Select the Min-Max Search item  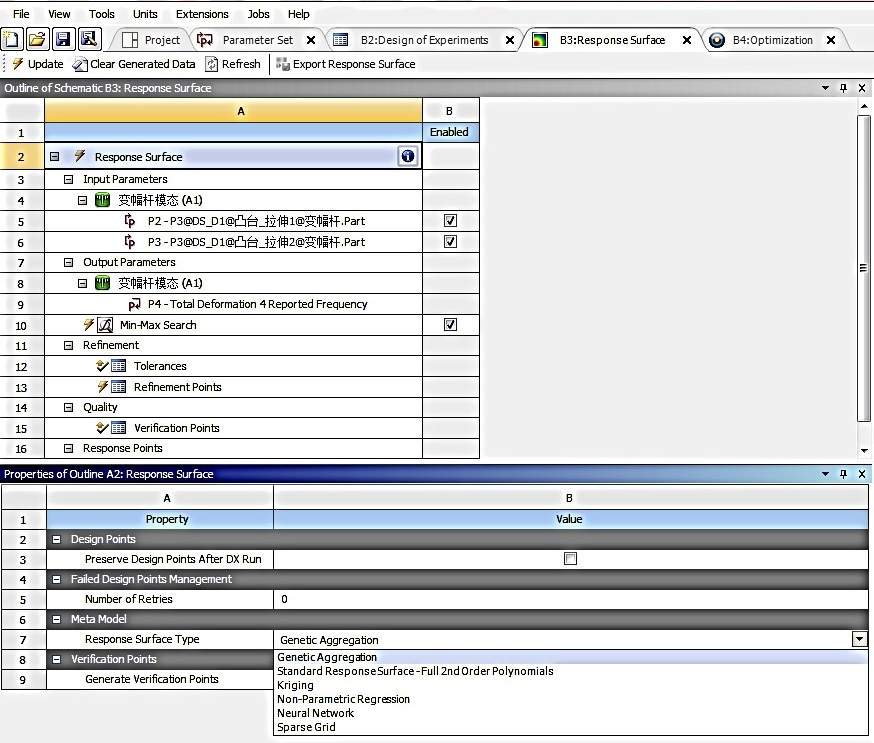(158, 325)
